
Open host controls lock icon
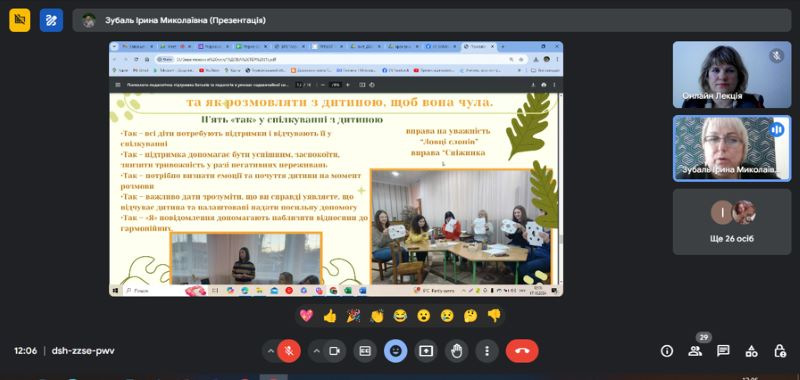[x=779, y=351]
